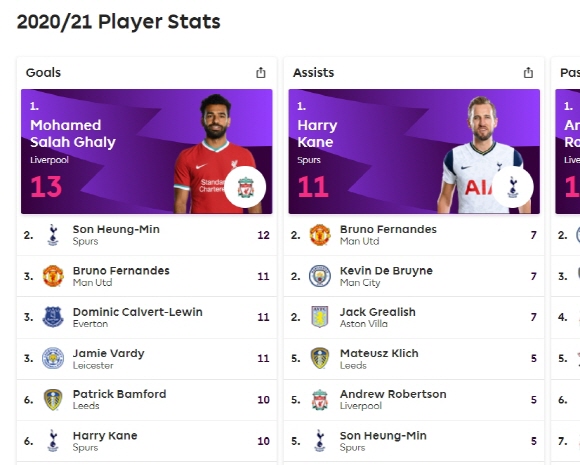Click the Harry Kane top assists banner
580x465 pixels.
[414, 151]
